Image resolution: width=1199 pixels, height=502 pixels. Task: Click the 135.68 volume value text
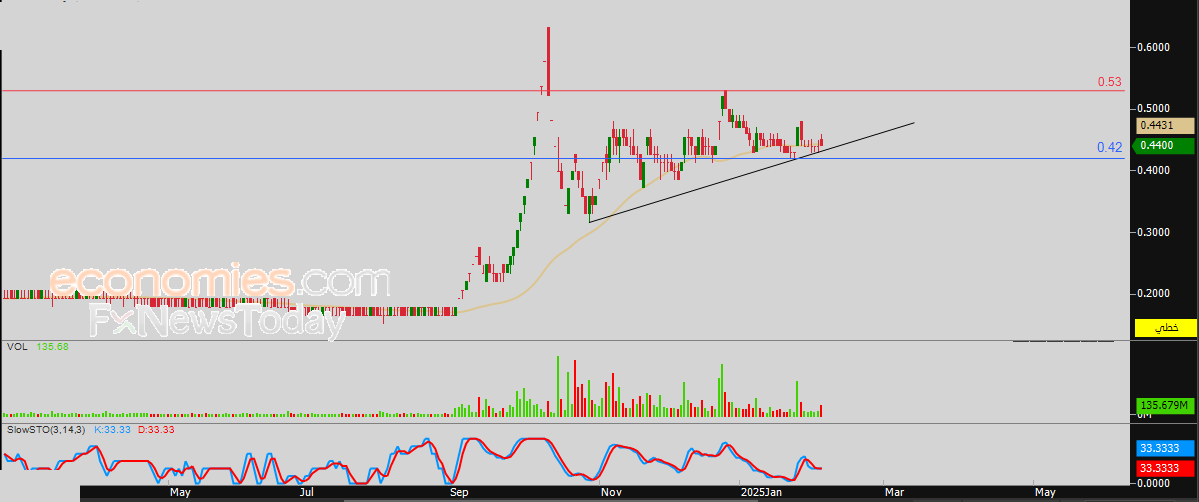coord(54,347)
